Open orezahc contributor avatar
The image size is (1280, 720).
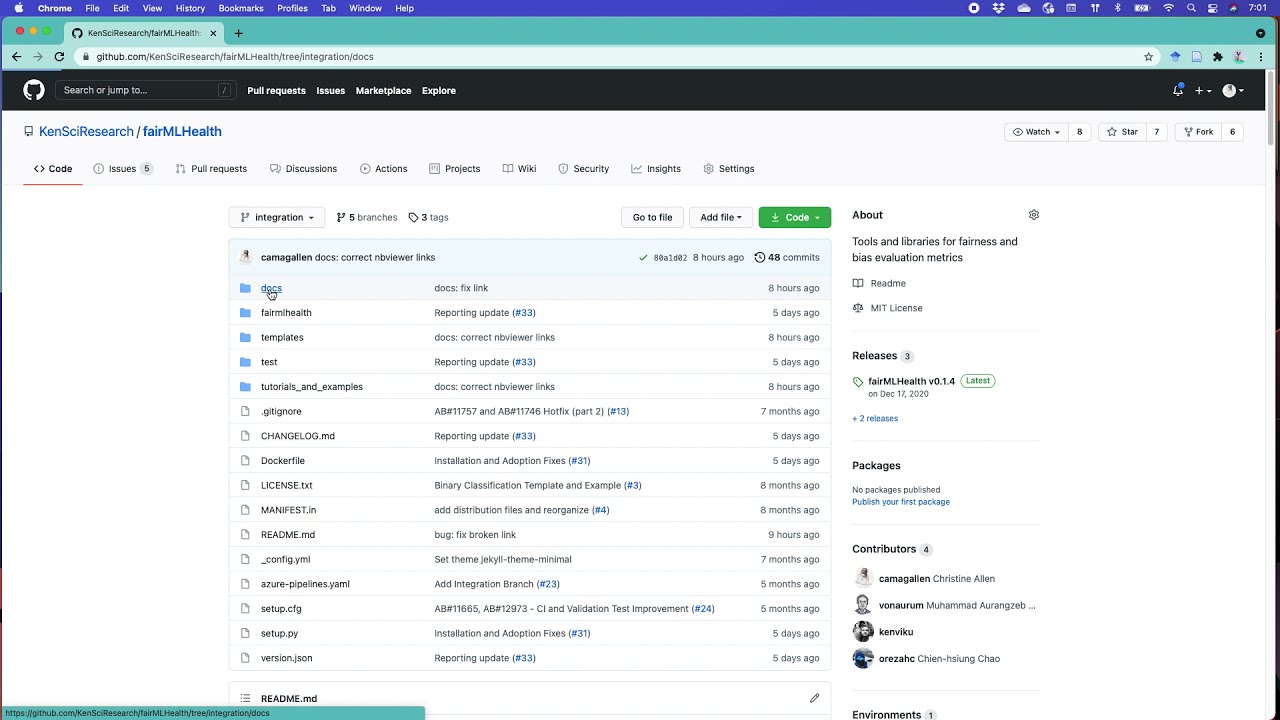click(x=863, y=658)
